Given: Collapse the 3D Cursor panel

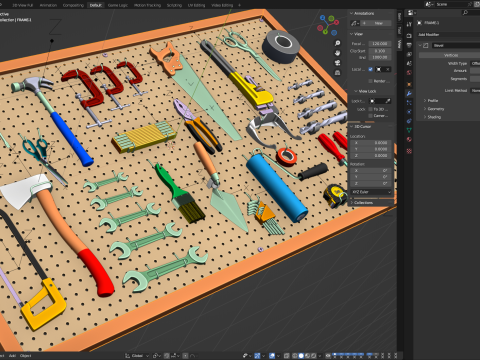Looking at the screenshot, I should tap(360, 127).
